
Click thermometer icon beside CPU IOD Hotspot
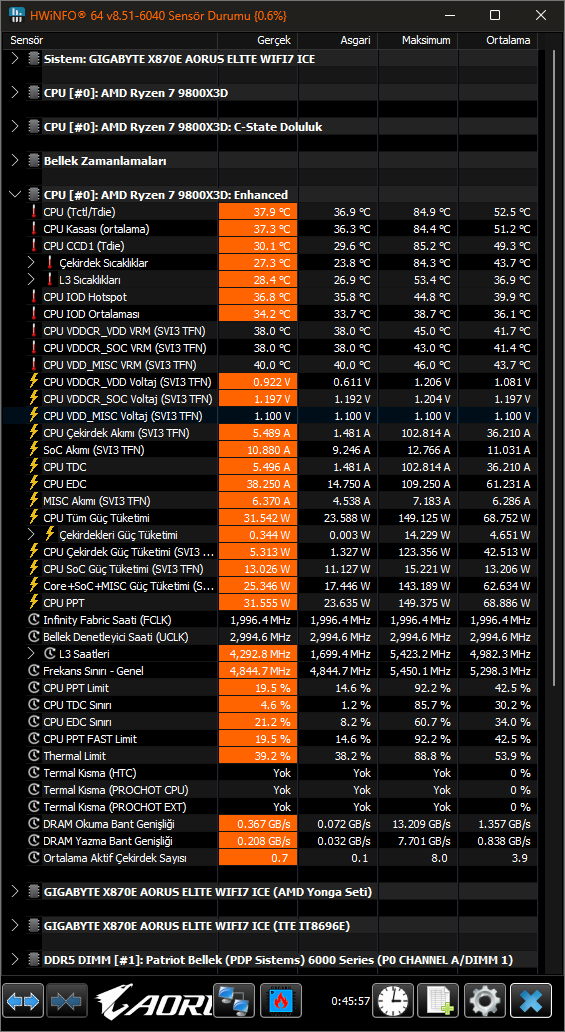pyautogui.click(x=34, y=297)
